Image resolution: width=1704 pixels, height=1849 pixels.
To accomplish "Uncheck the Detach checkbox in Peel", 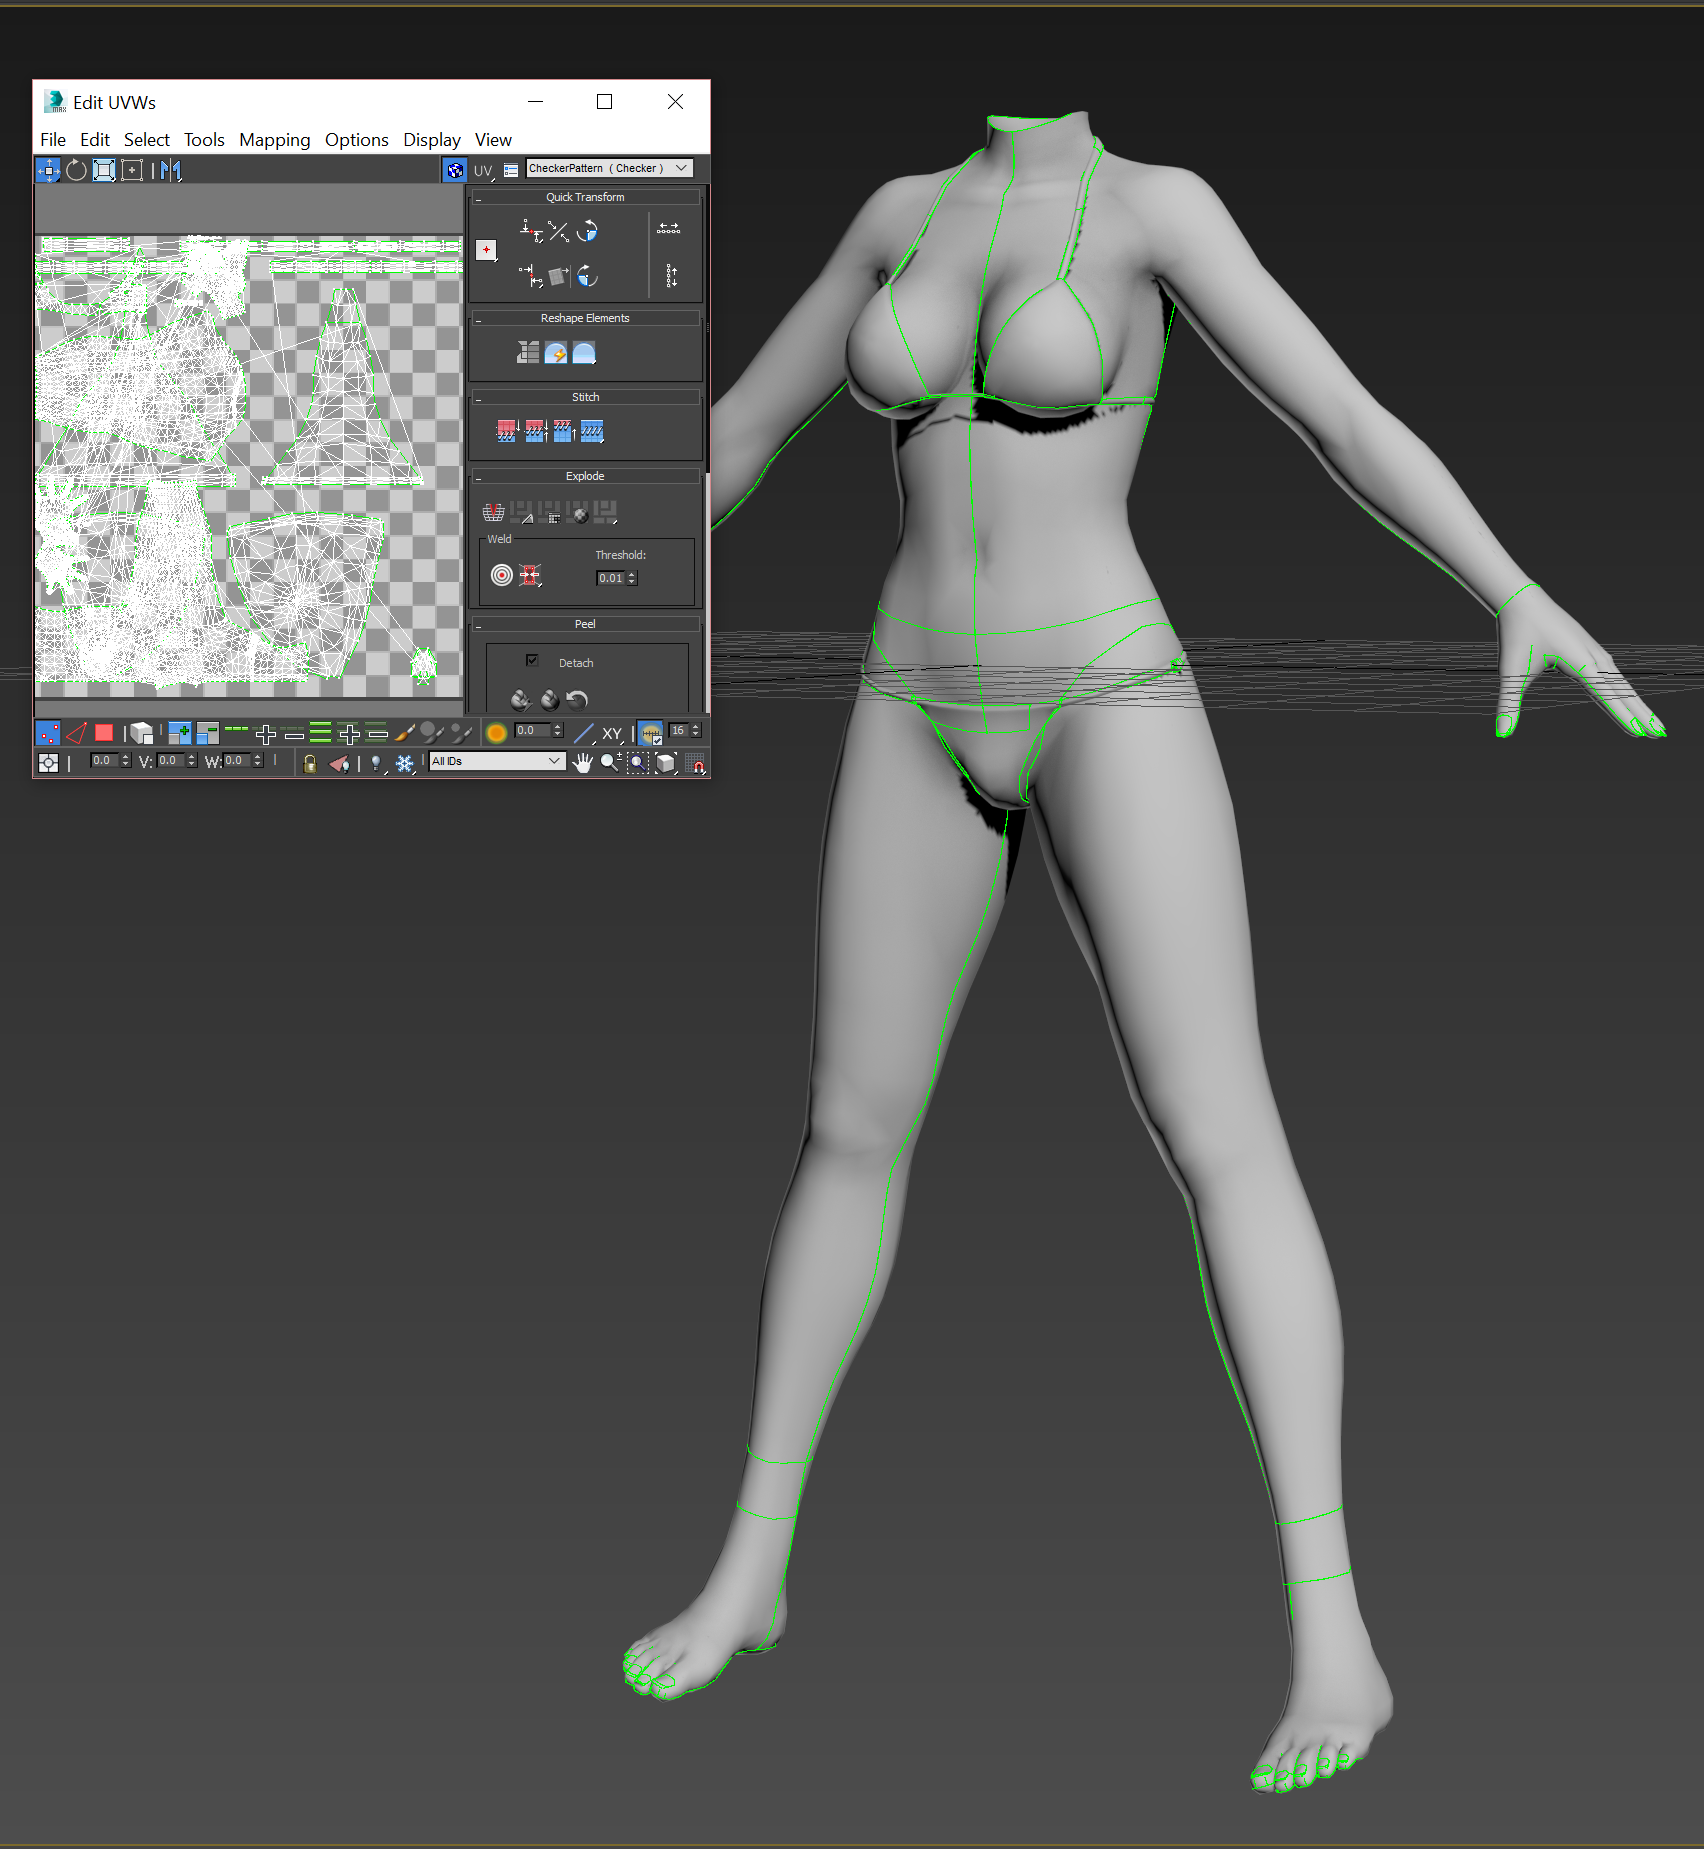I will pyautogui.click(x=532, y=661).
